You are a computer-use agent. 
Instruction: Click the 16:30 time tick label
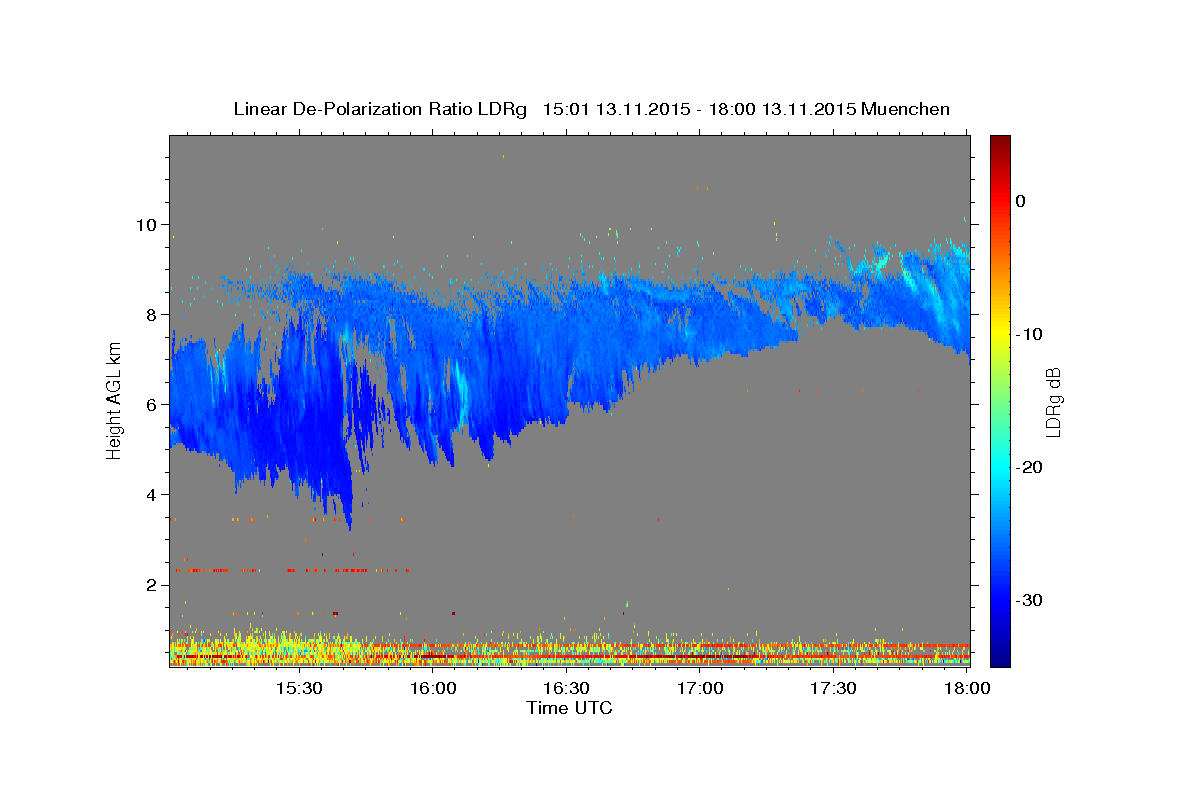(566, 689)
